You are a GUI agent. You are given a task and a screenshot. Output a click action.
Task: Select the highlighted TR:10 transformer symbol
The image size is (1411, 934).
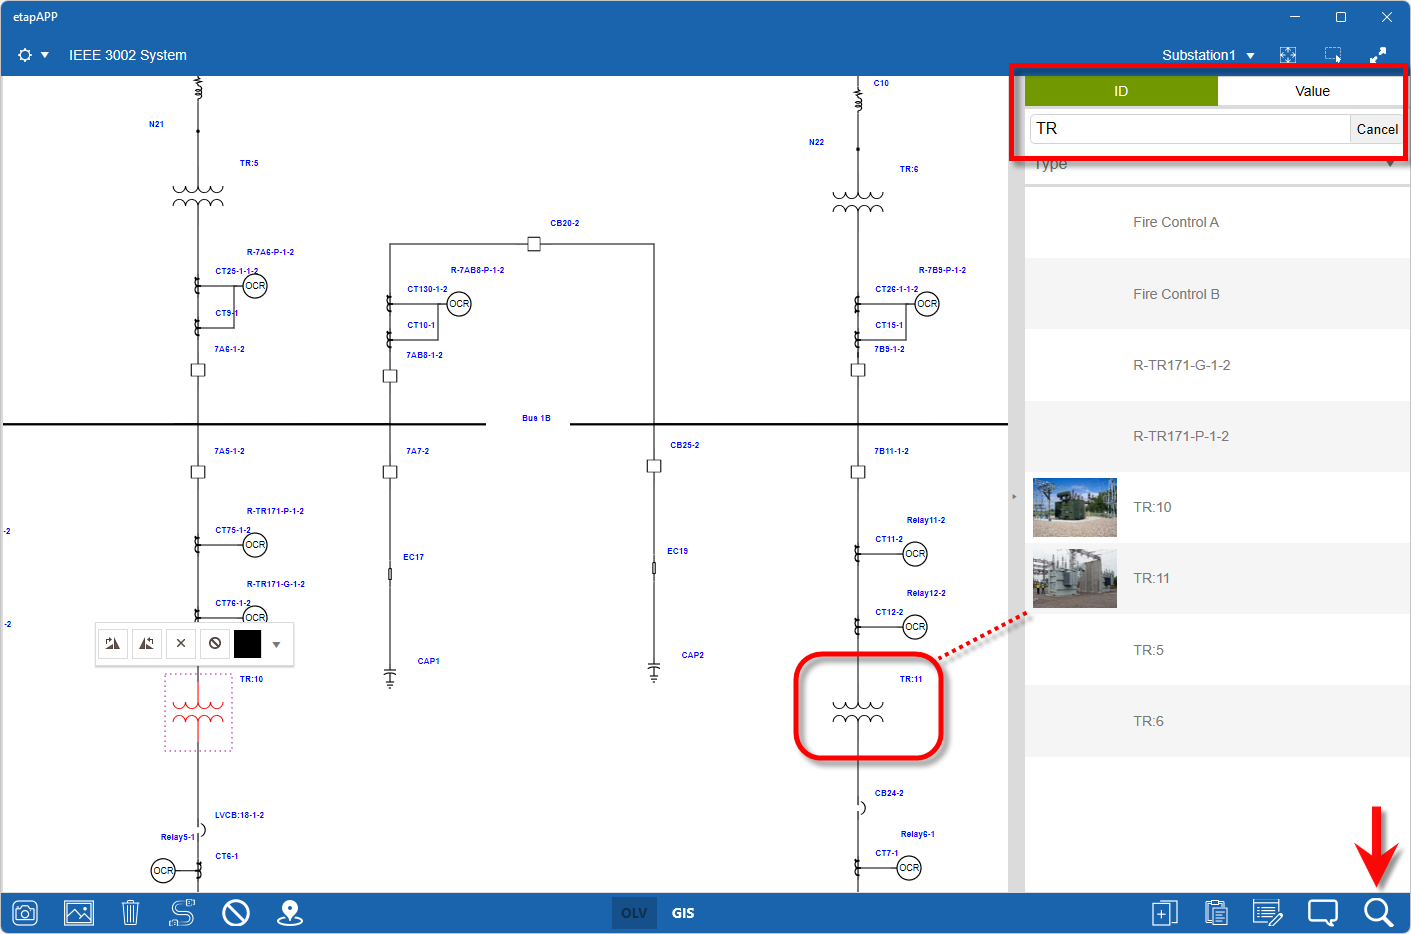tap(198, 712)
